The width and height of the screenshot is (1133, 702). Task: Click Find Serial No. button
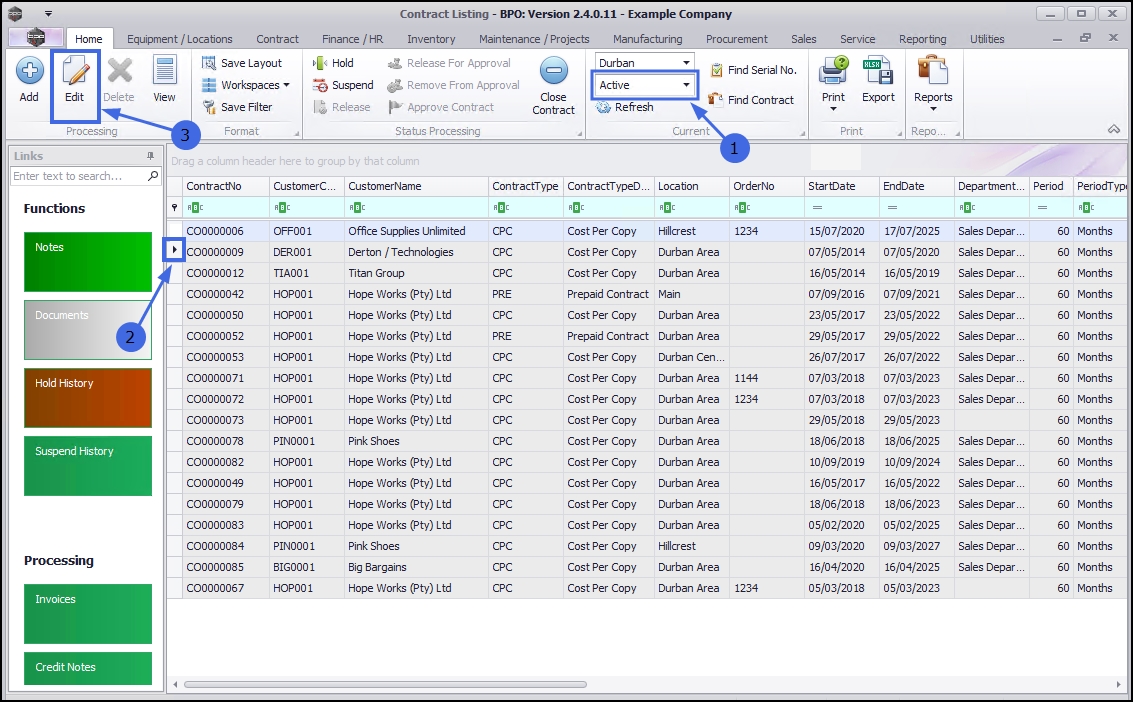click(x=754, y=70)
